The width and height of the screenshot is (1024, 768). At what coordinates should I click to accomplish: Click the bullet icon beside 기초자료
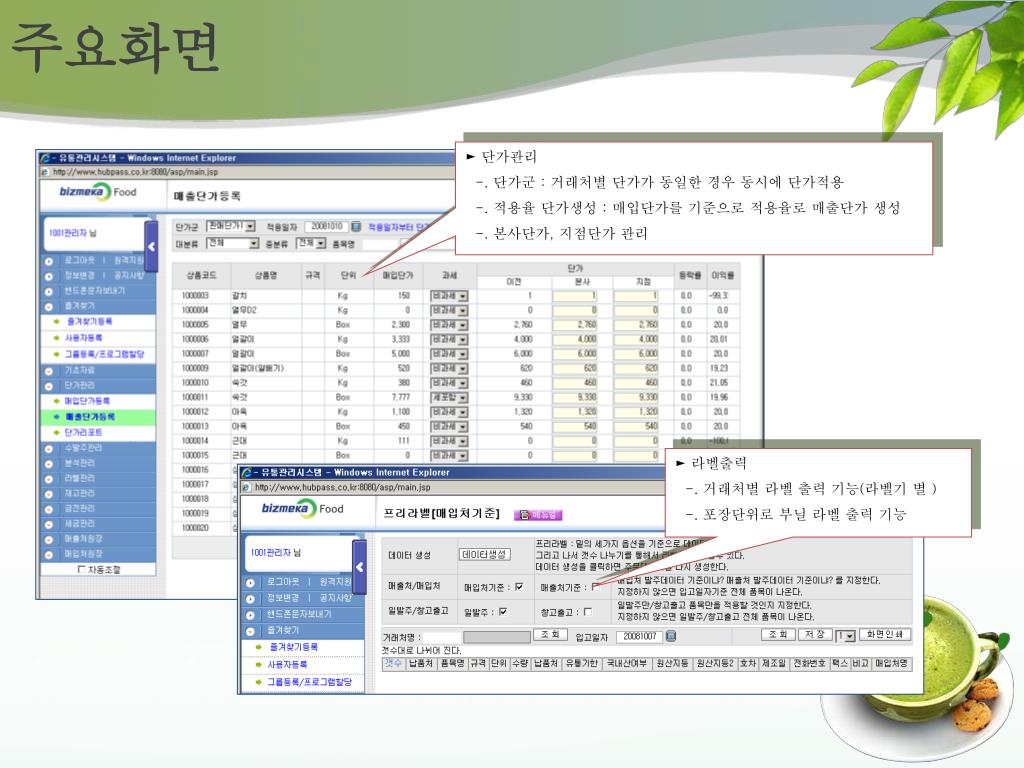coord(49,371)
